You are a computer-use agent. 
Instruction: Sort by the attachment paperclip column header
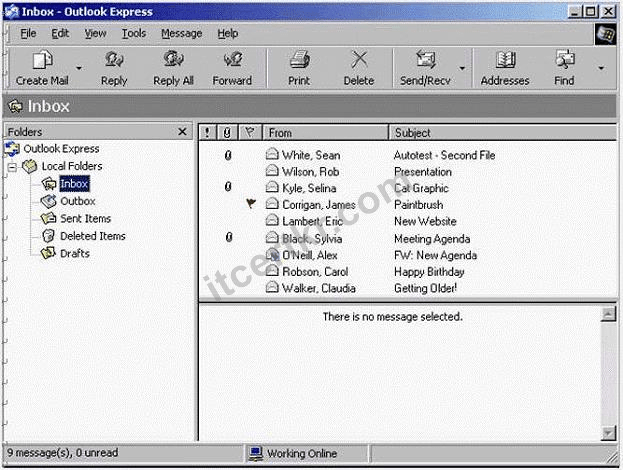(227, 132)
